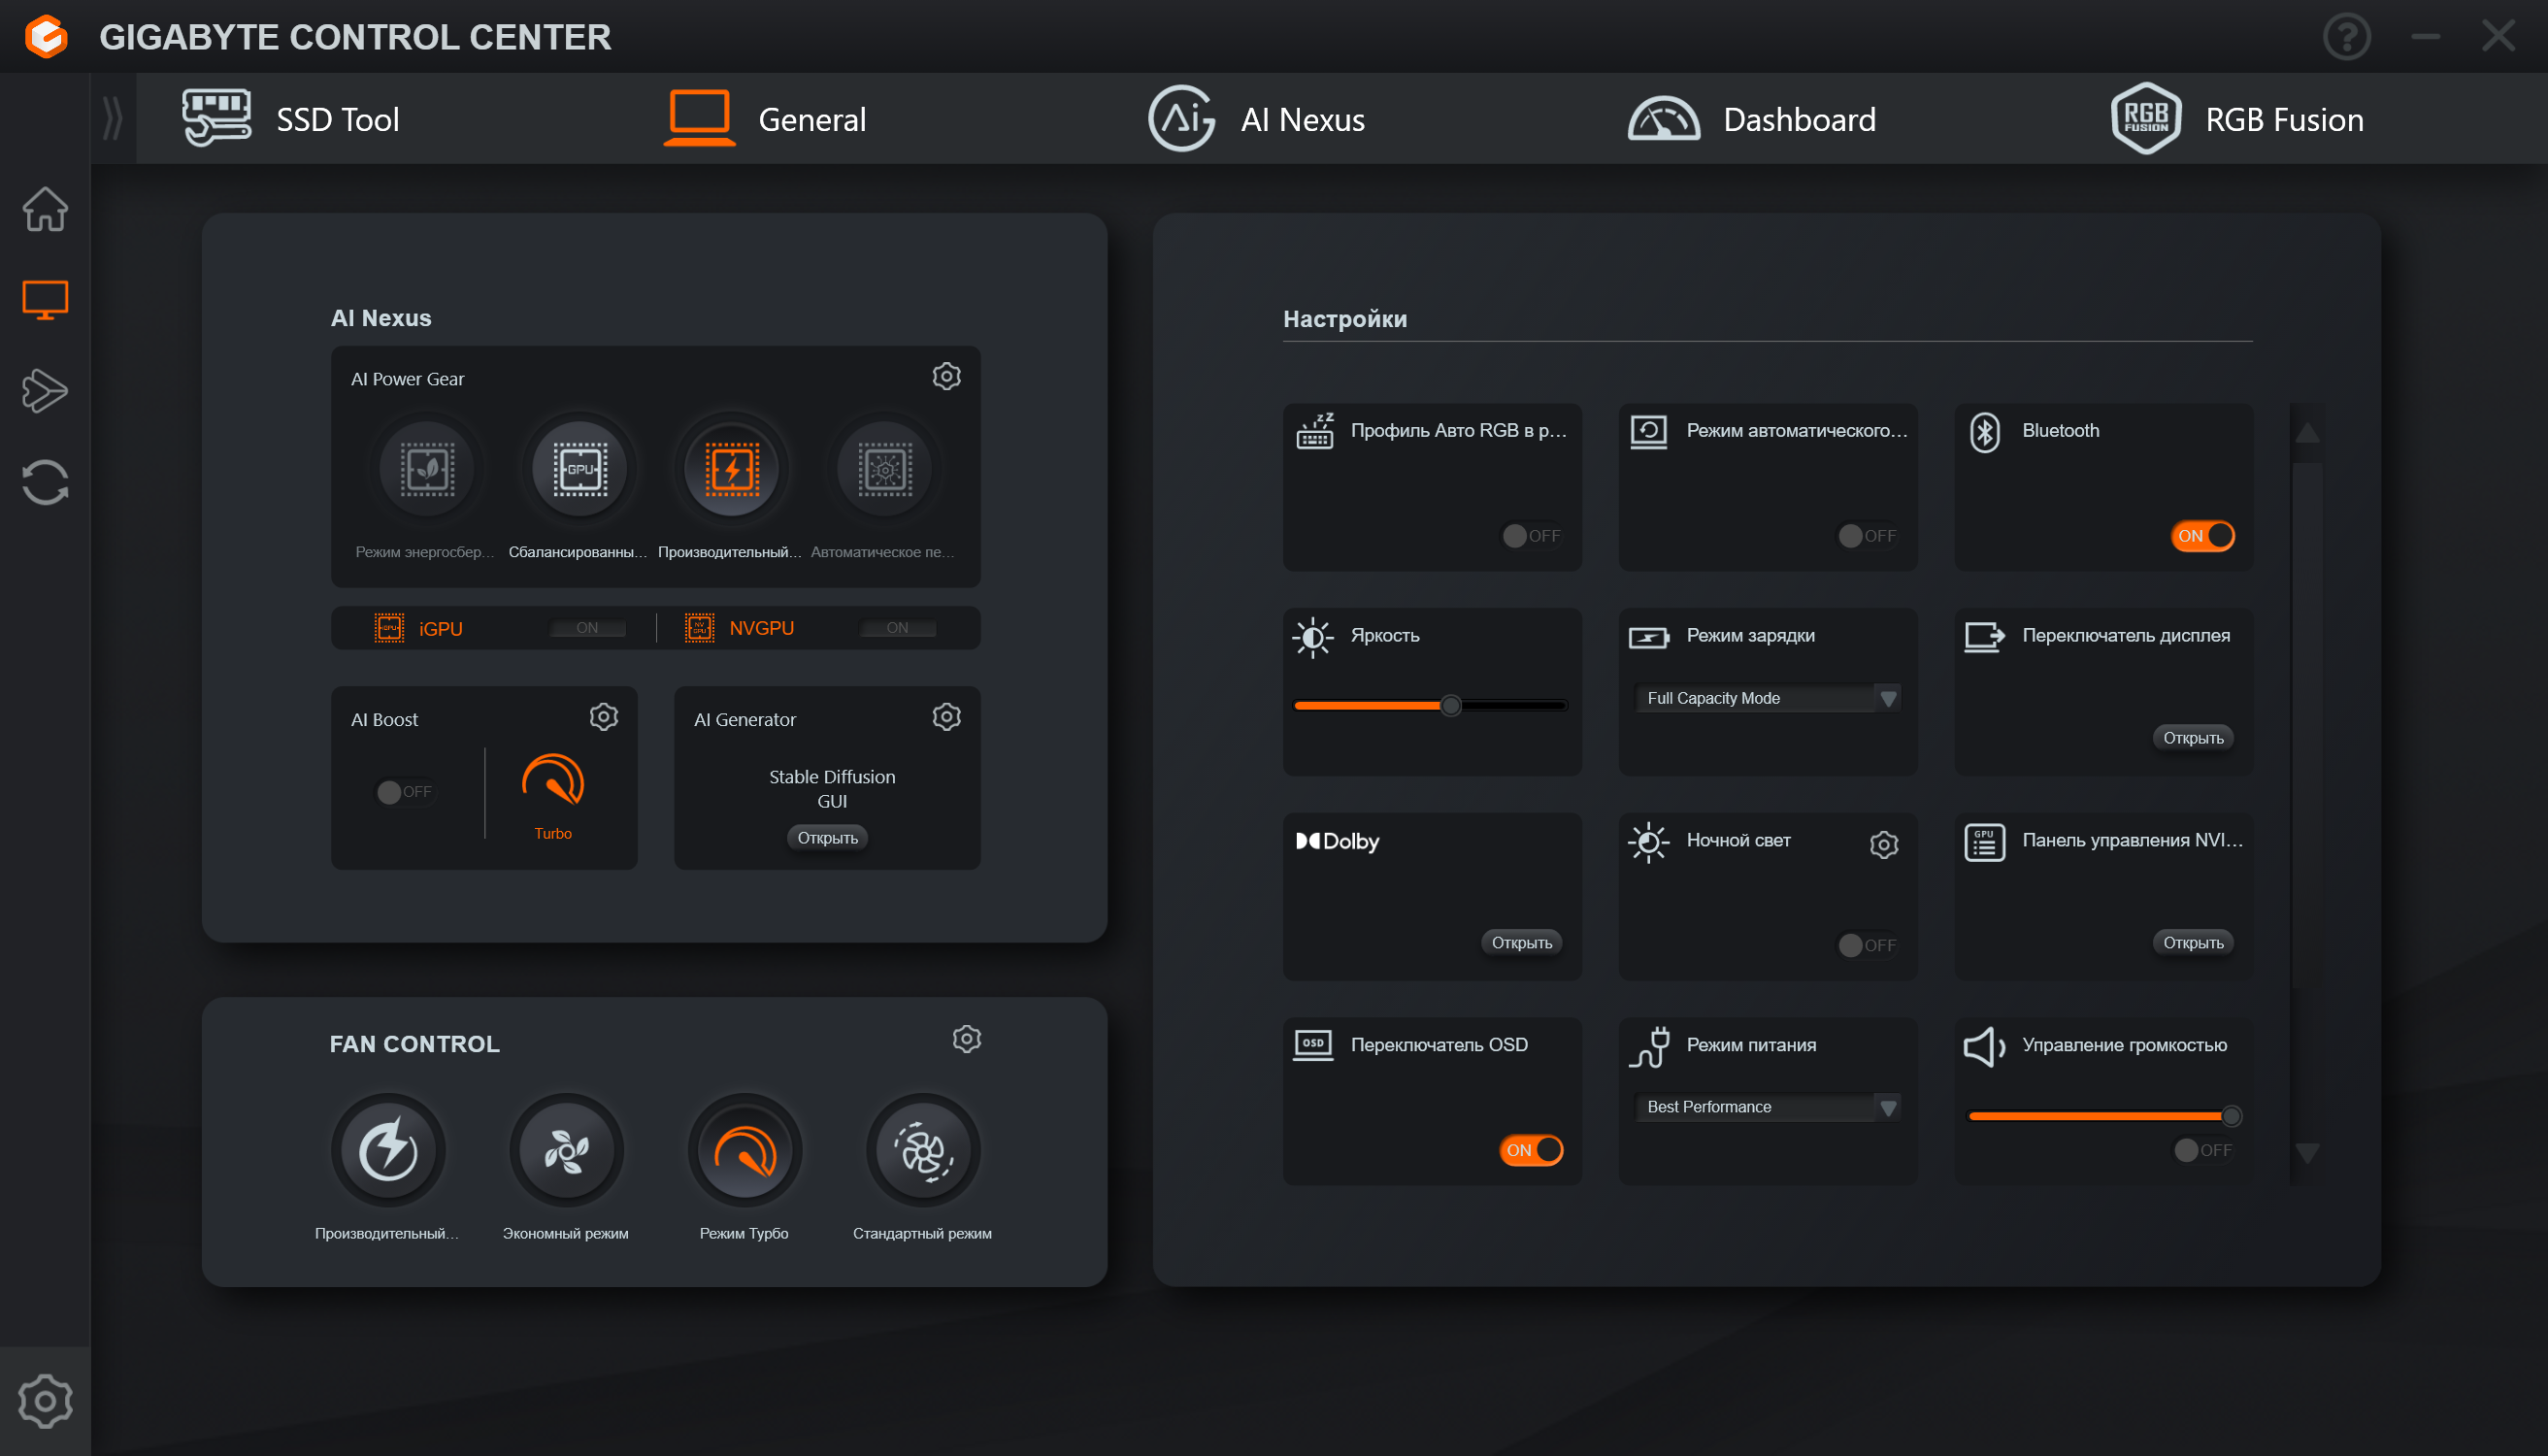Select the Turbo fan mode icon

click(744, 1150)
